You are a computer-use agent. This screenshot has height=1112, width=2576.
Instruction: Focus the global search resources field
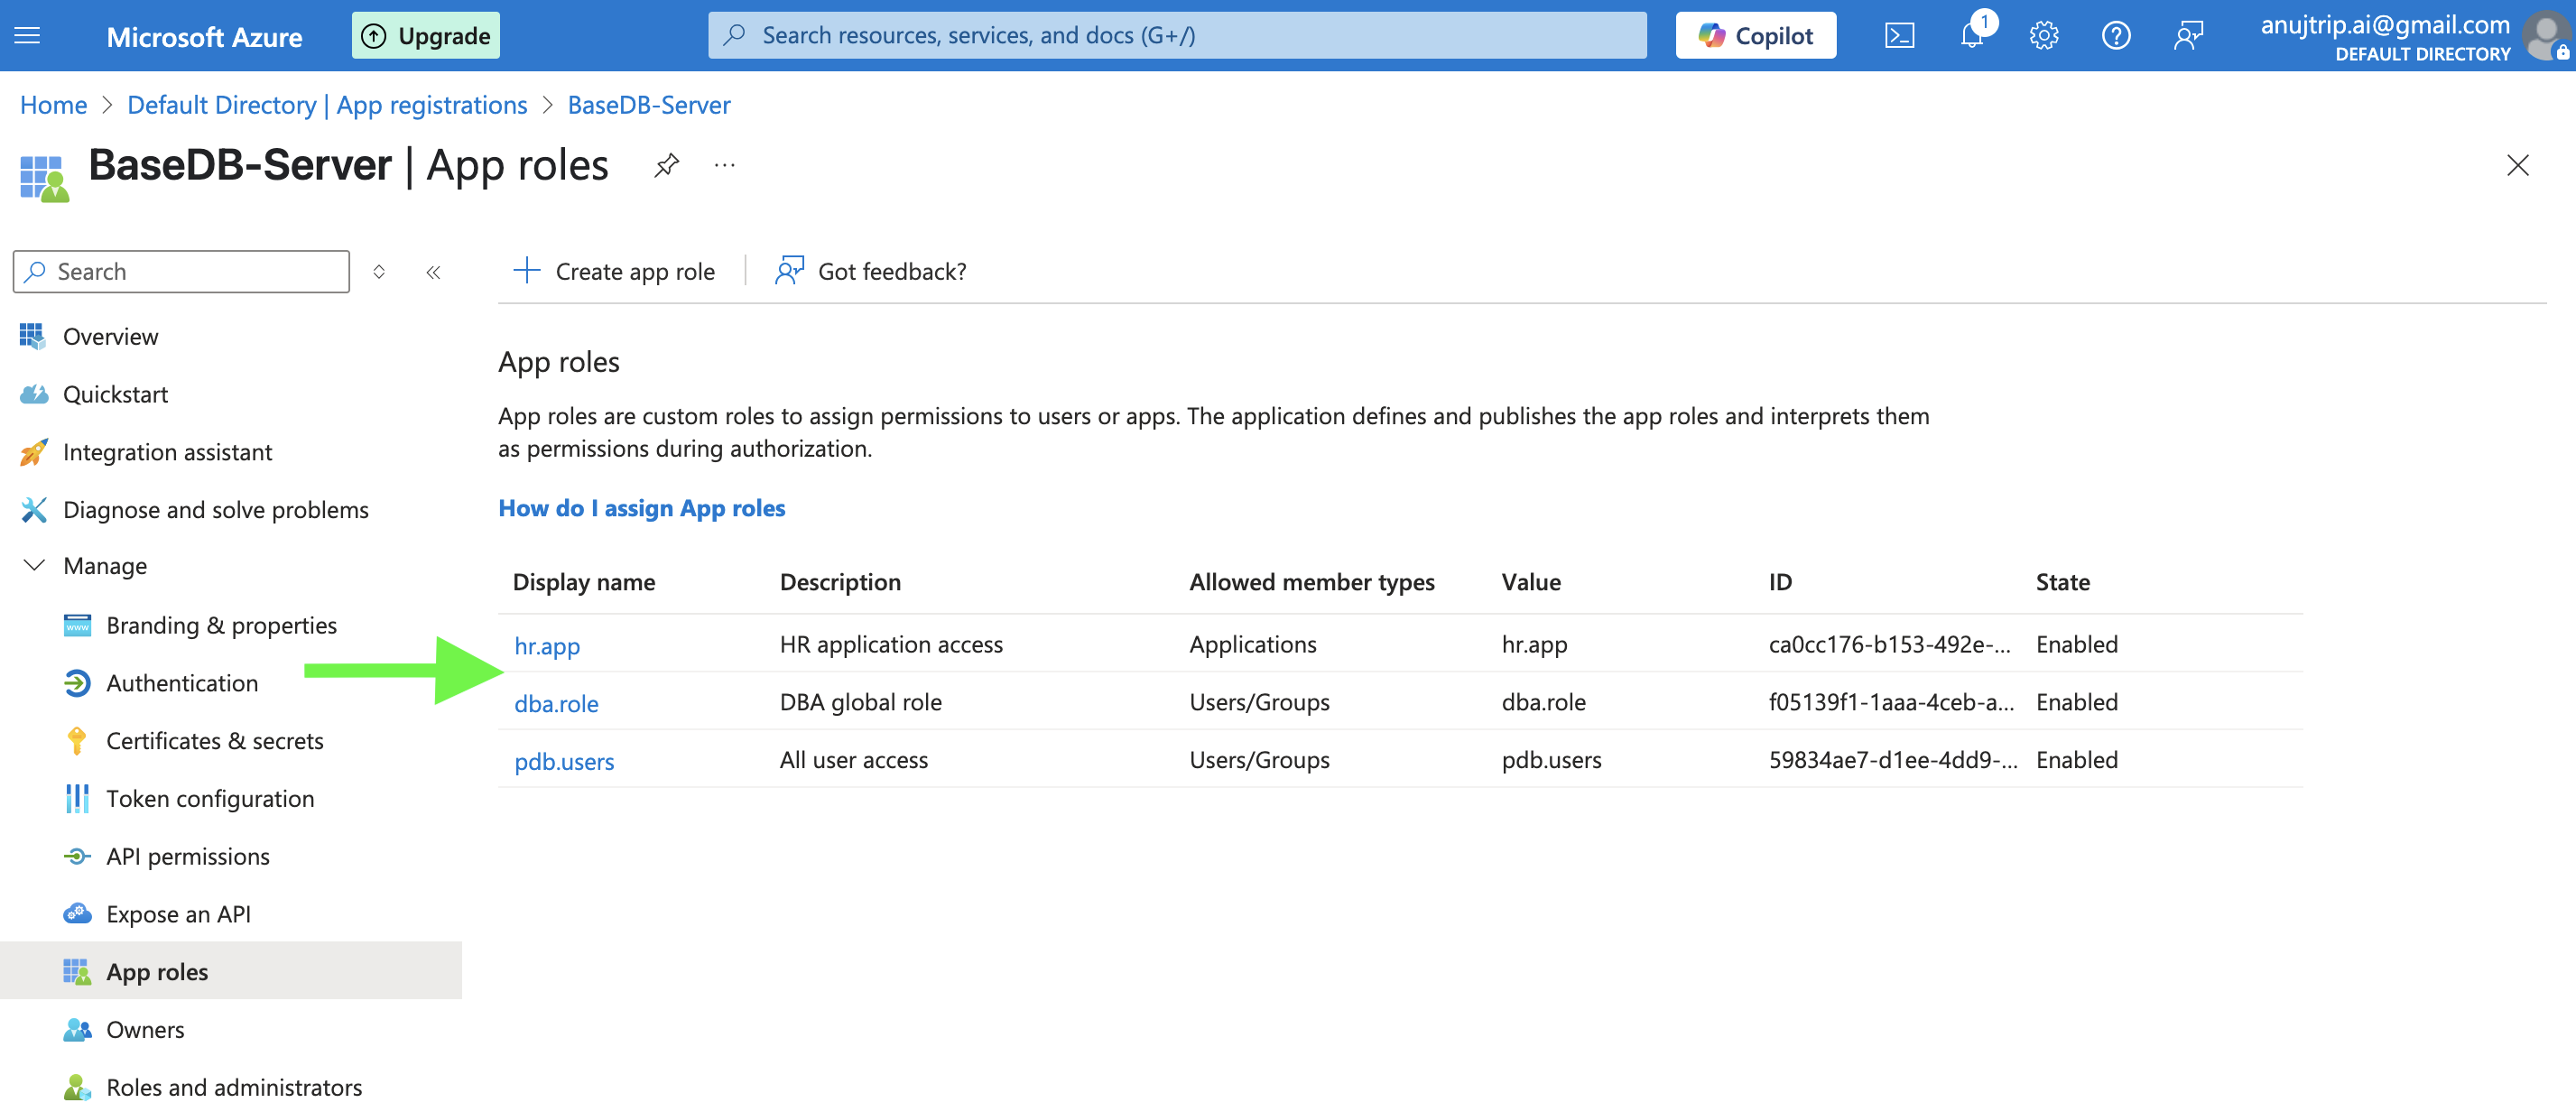click(x=1177, y=36)
